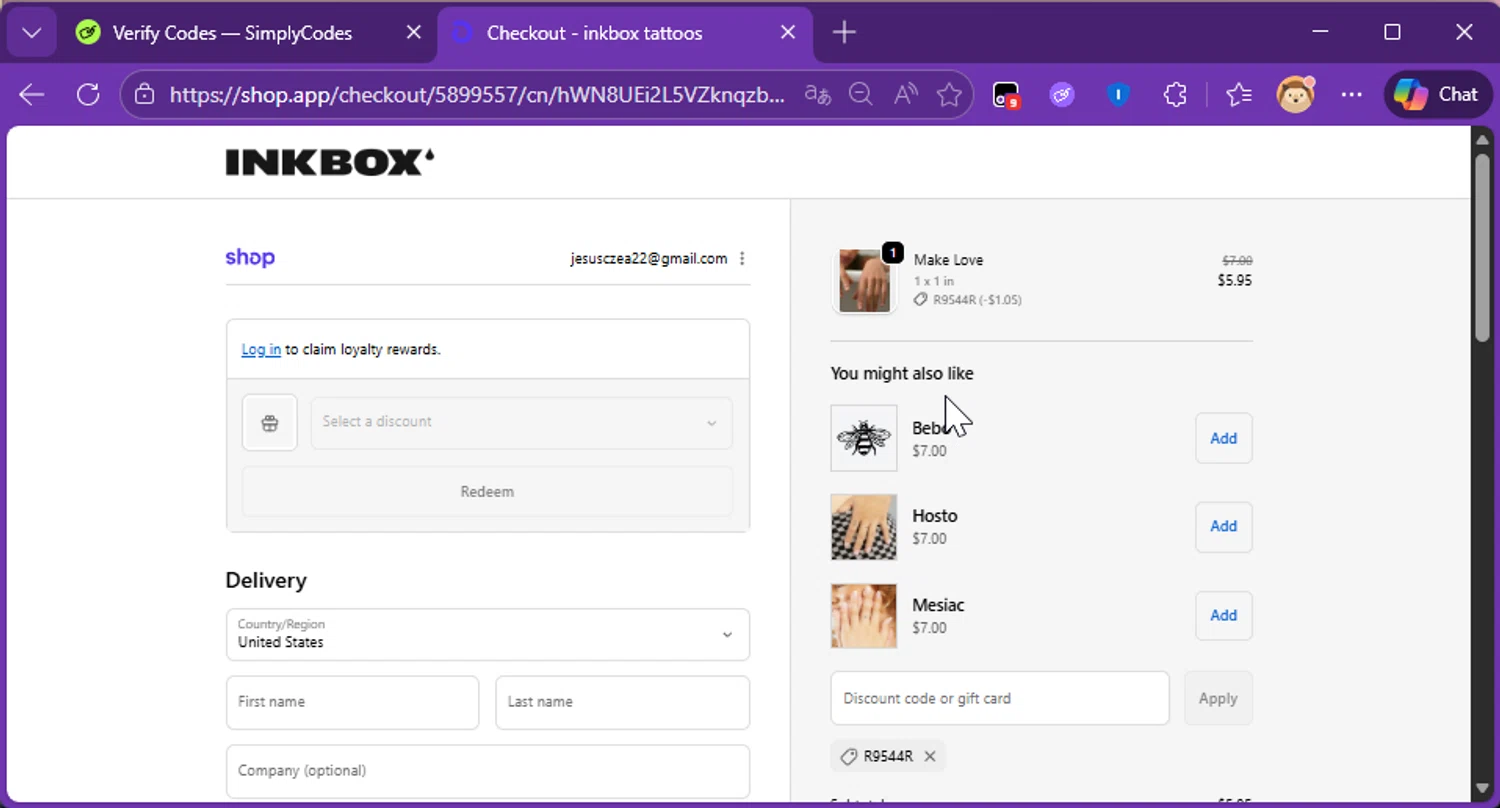Click the You might also like heading
Viewport: 1500px width, 808px height.
[902, 373]
